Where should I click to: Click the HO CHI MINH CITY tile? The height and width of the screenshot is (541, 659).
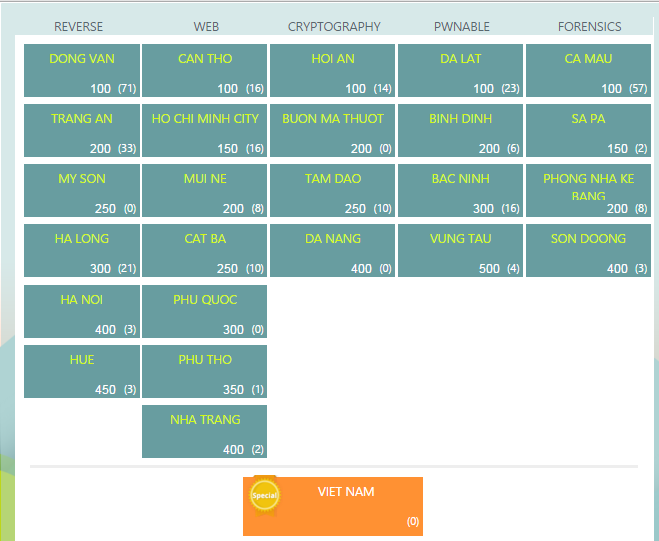click(x=205, y=131)
